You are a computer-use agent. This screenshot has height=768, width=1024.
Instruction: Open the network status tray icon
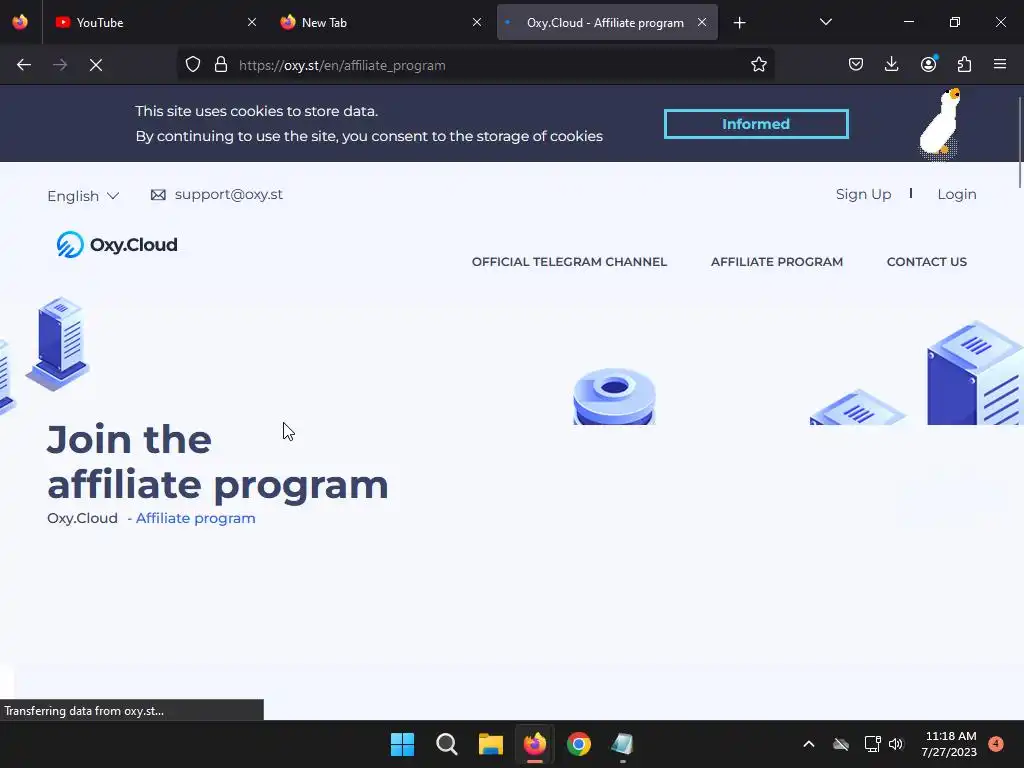[872, 744]
